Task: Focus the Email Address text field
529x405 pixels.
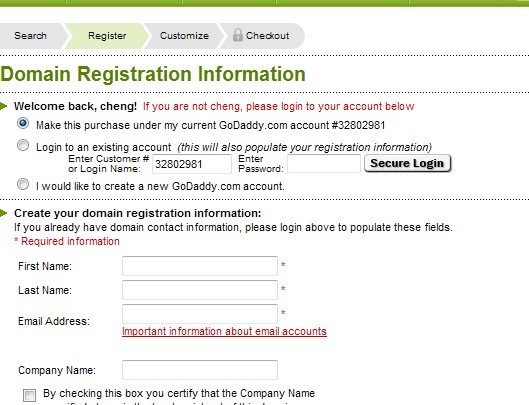Action: click(200, 314)
